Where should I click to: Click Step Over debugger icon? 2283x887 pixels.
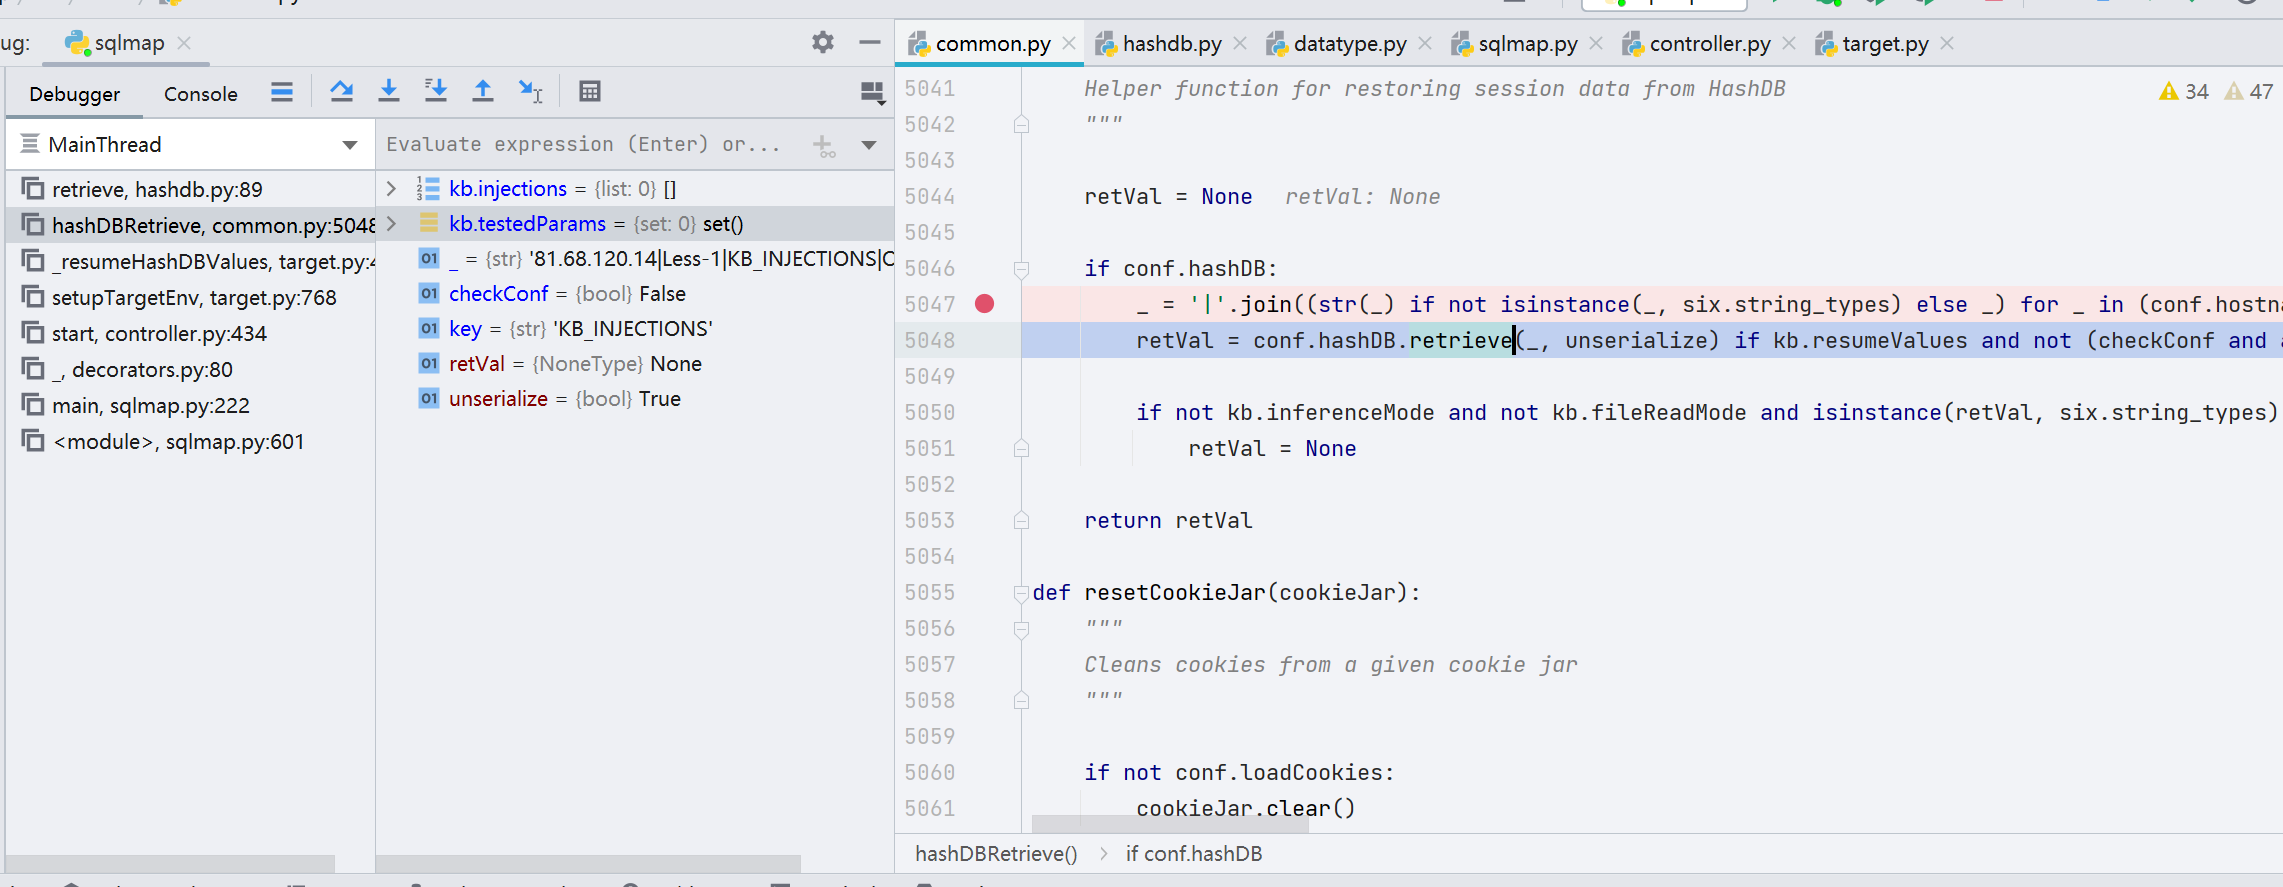(341, 92)
